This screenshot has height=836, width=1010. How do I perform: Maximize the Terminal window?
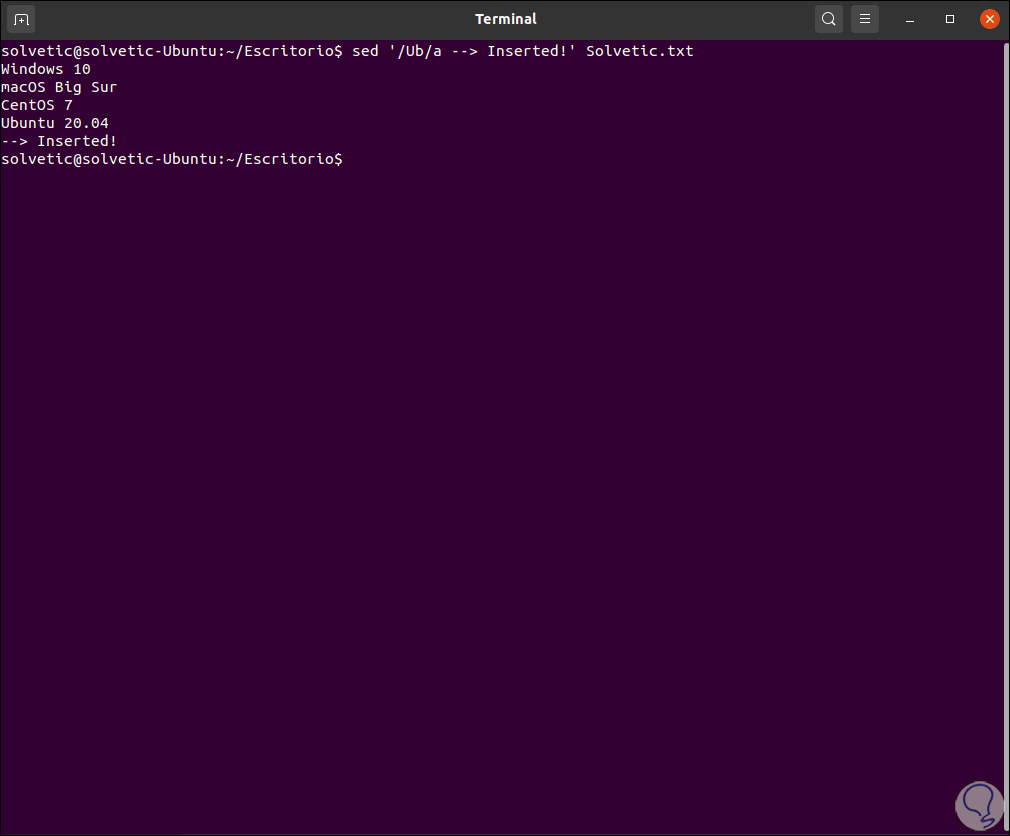950,19
